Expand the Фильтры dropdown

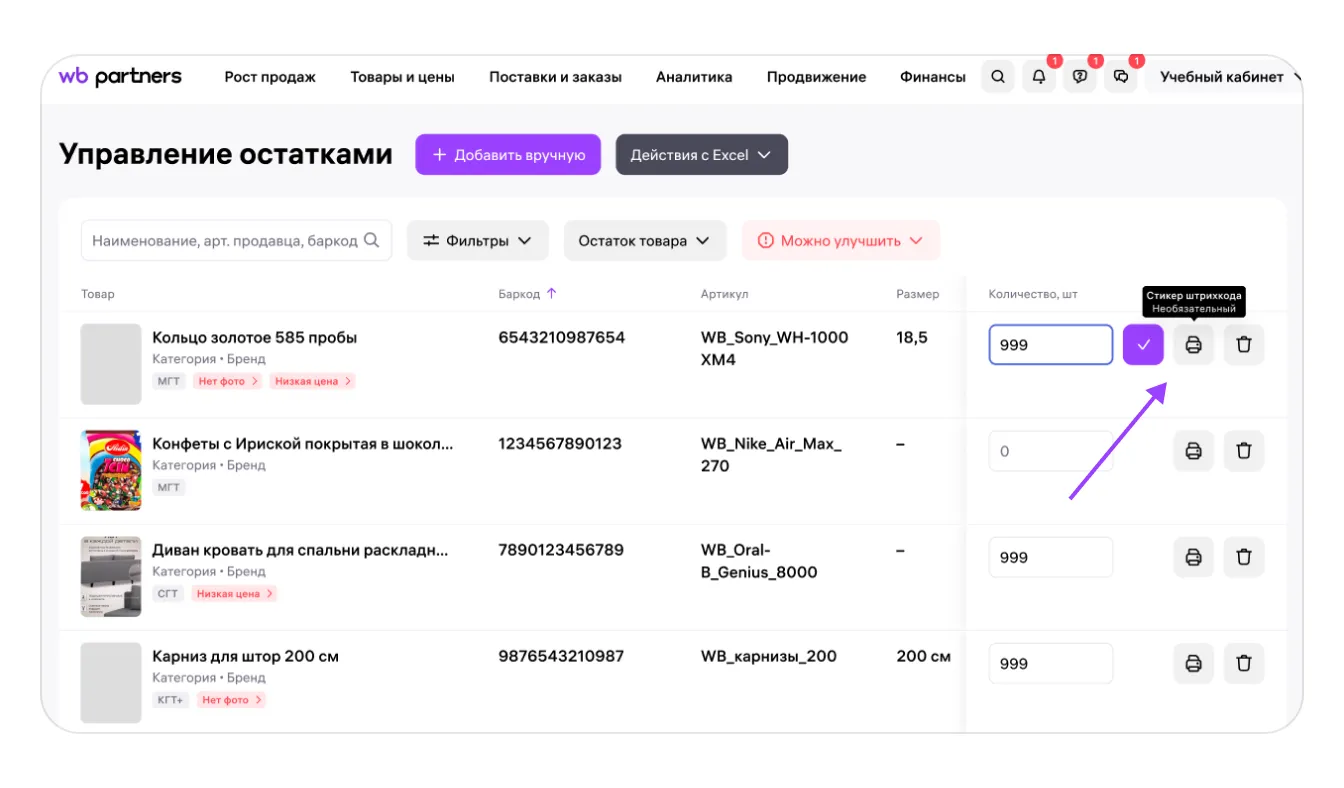tap(477, 241)
